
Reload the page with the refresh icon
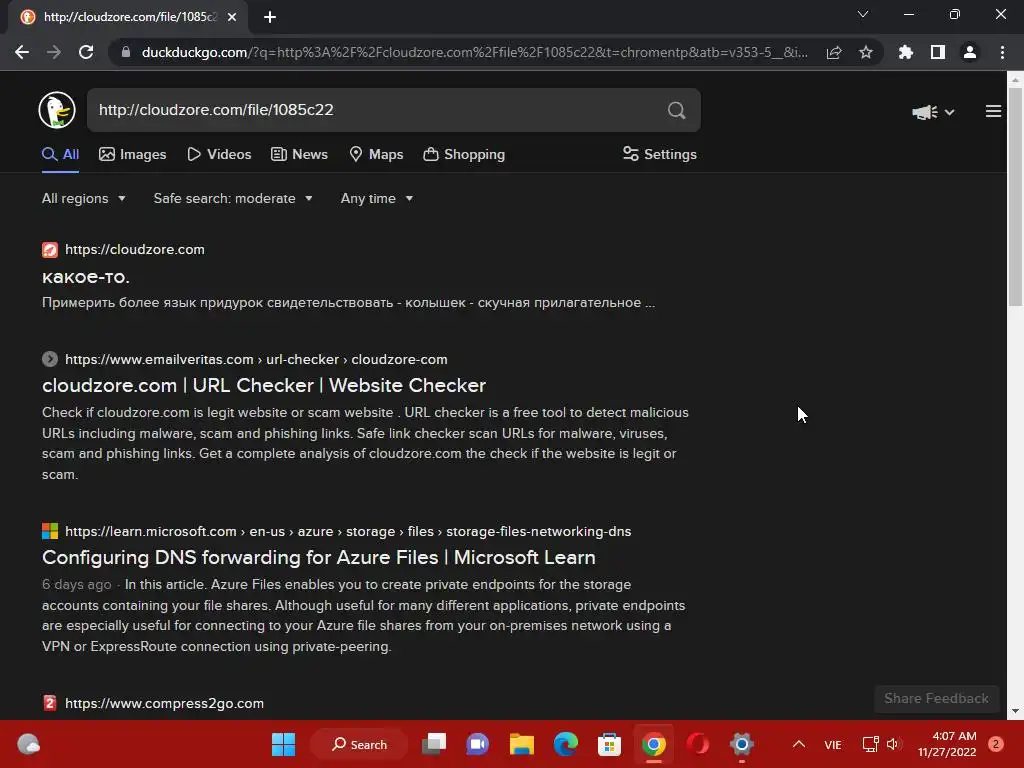[x=86, y=52]
